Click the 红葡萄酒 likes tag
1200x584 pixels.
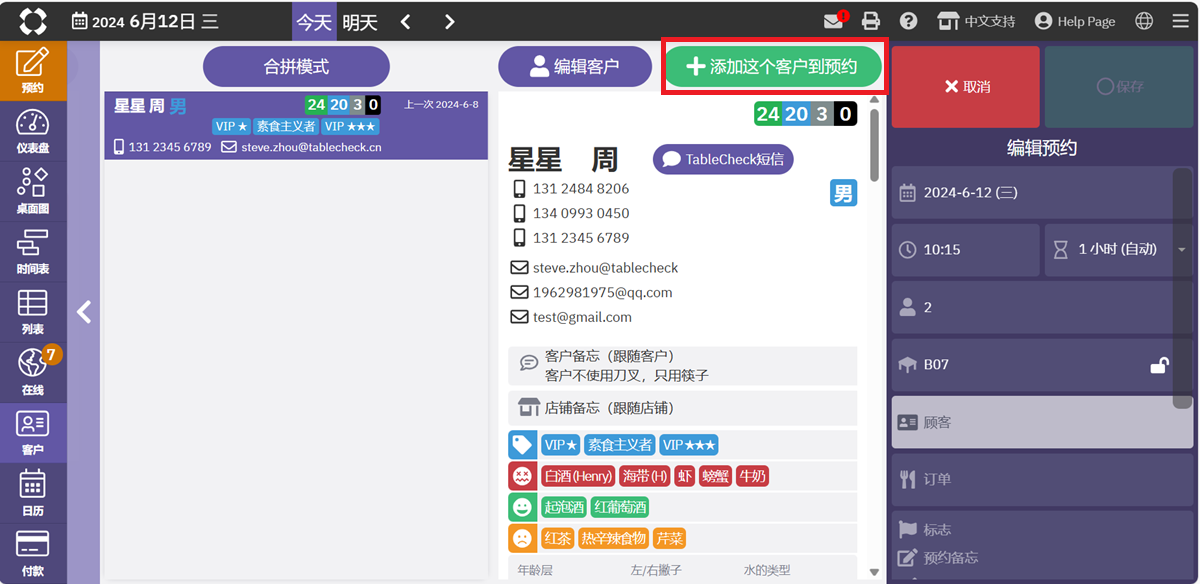[x=620, y=507]
